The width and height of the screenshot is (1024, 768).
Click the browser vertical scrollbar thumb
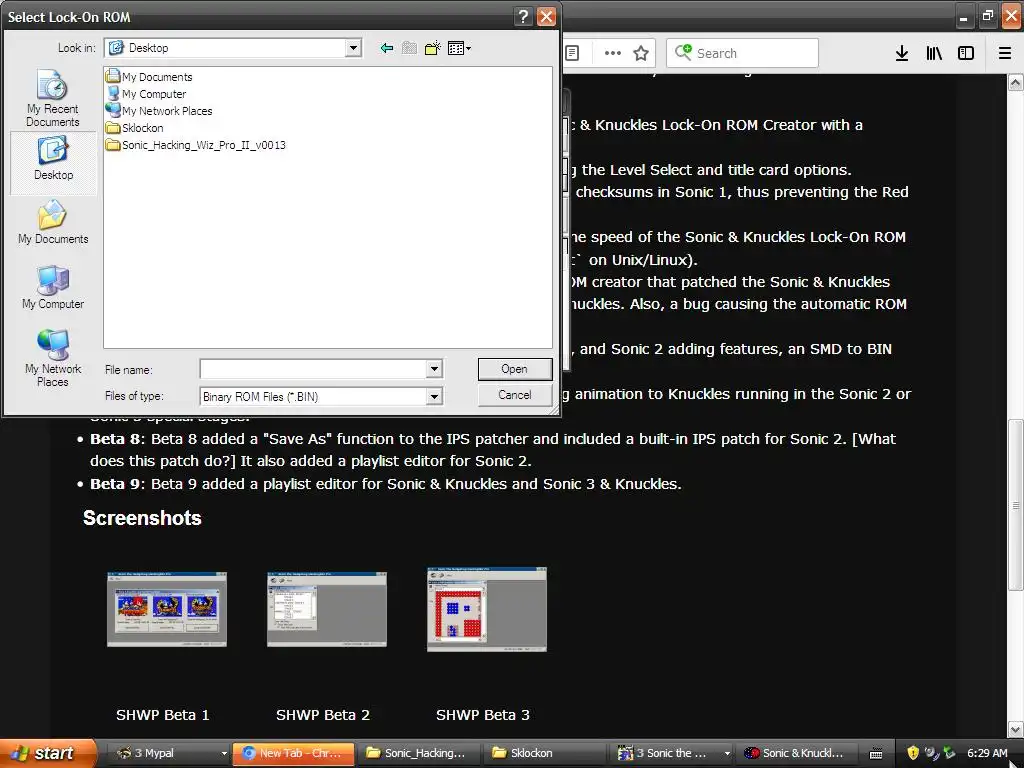1016,504
